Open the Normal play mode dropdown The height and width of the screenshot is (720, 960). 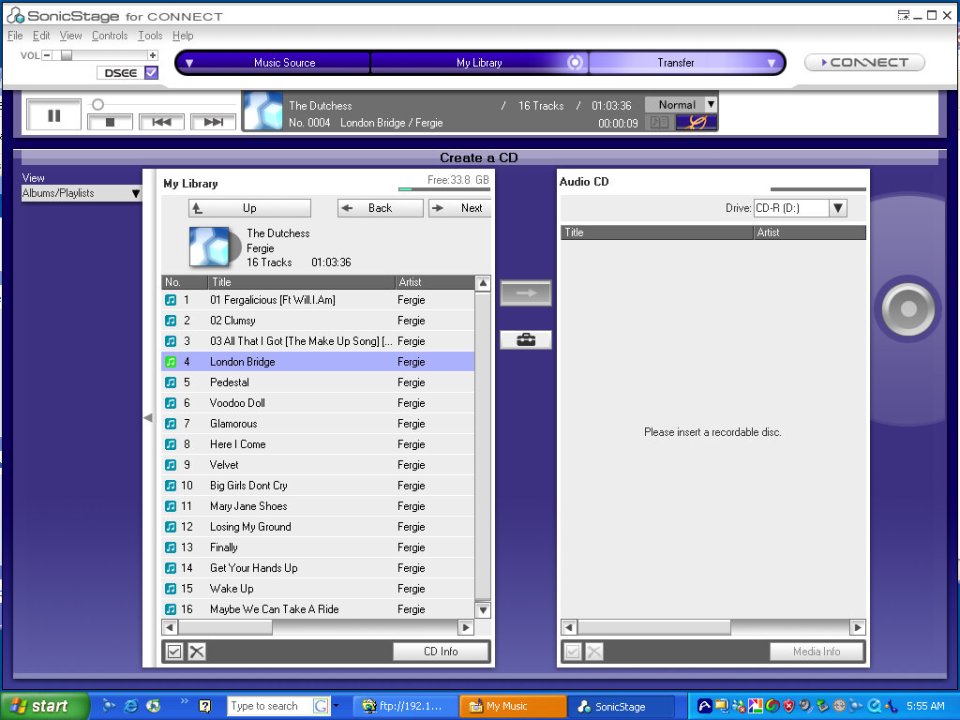click(x=711, y=104)
